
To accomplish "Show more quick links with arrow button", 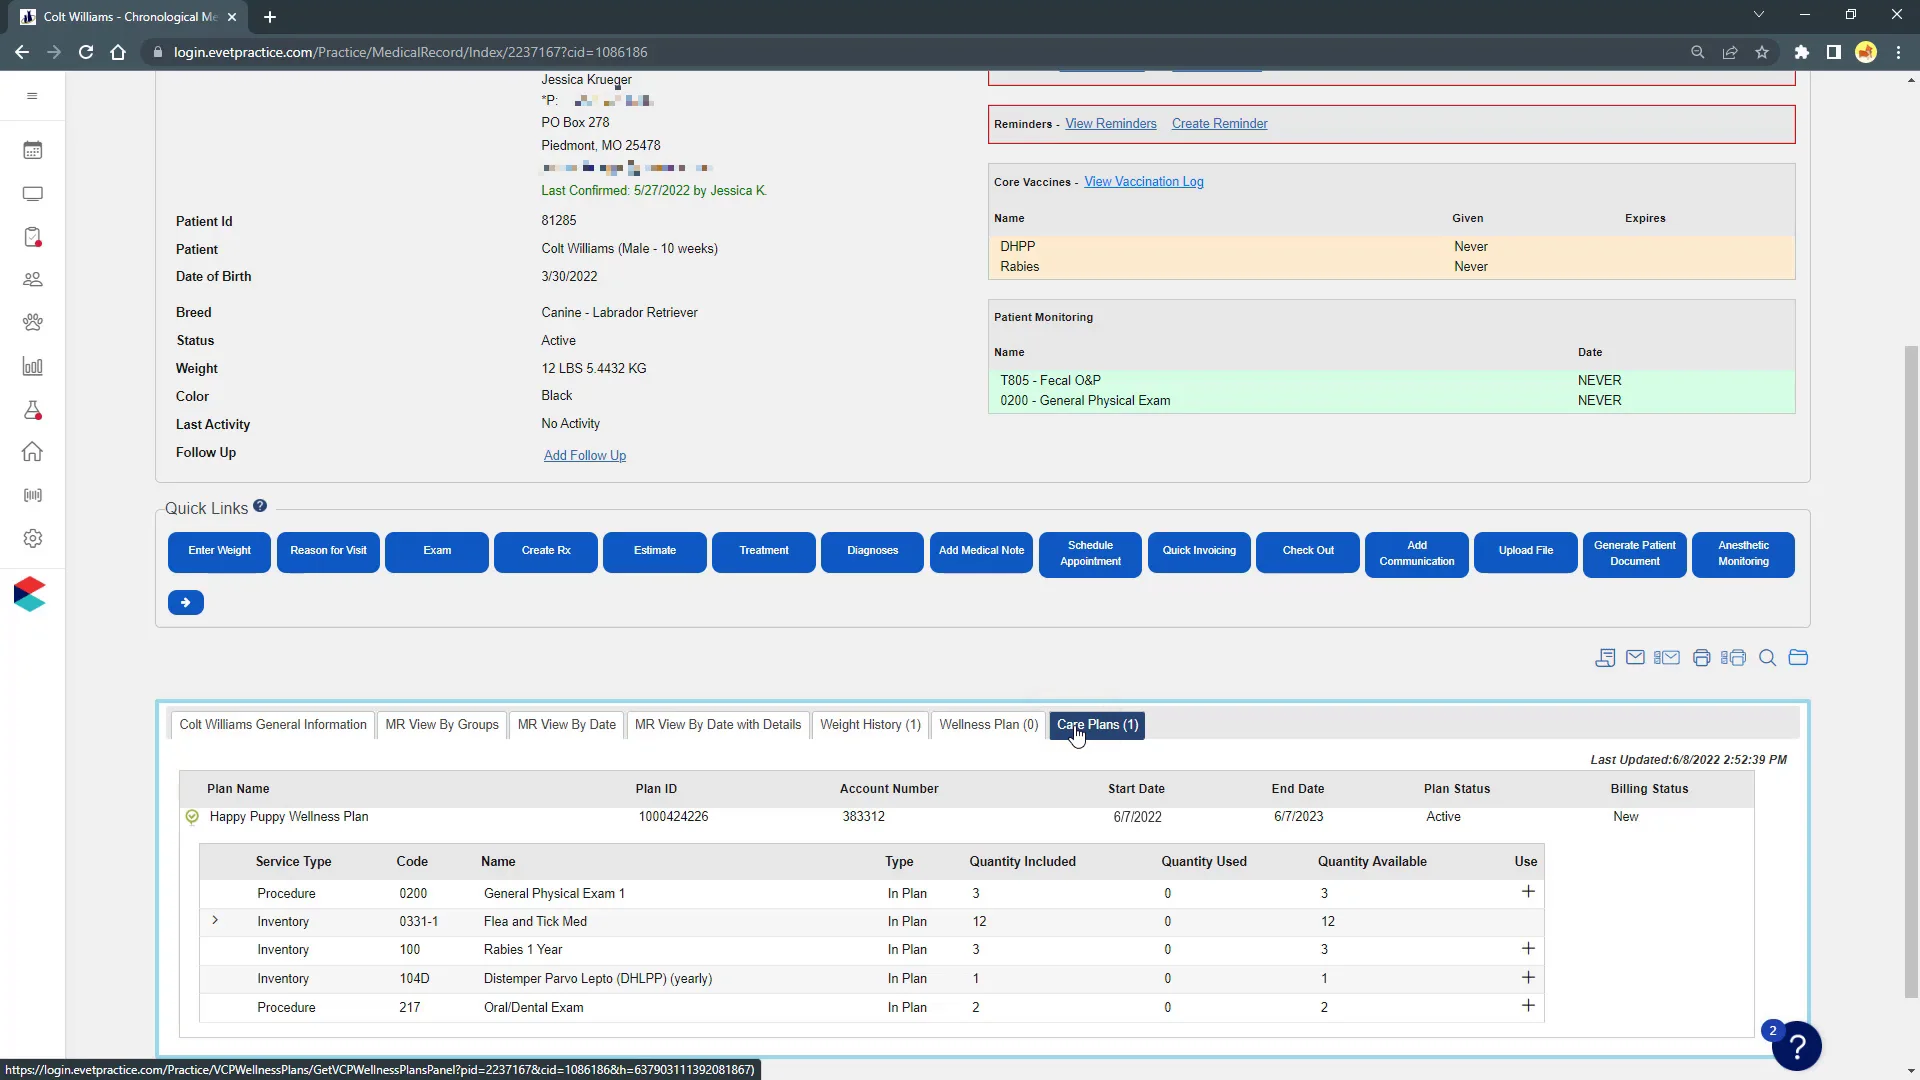I will tap(186, 603).
